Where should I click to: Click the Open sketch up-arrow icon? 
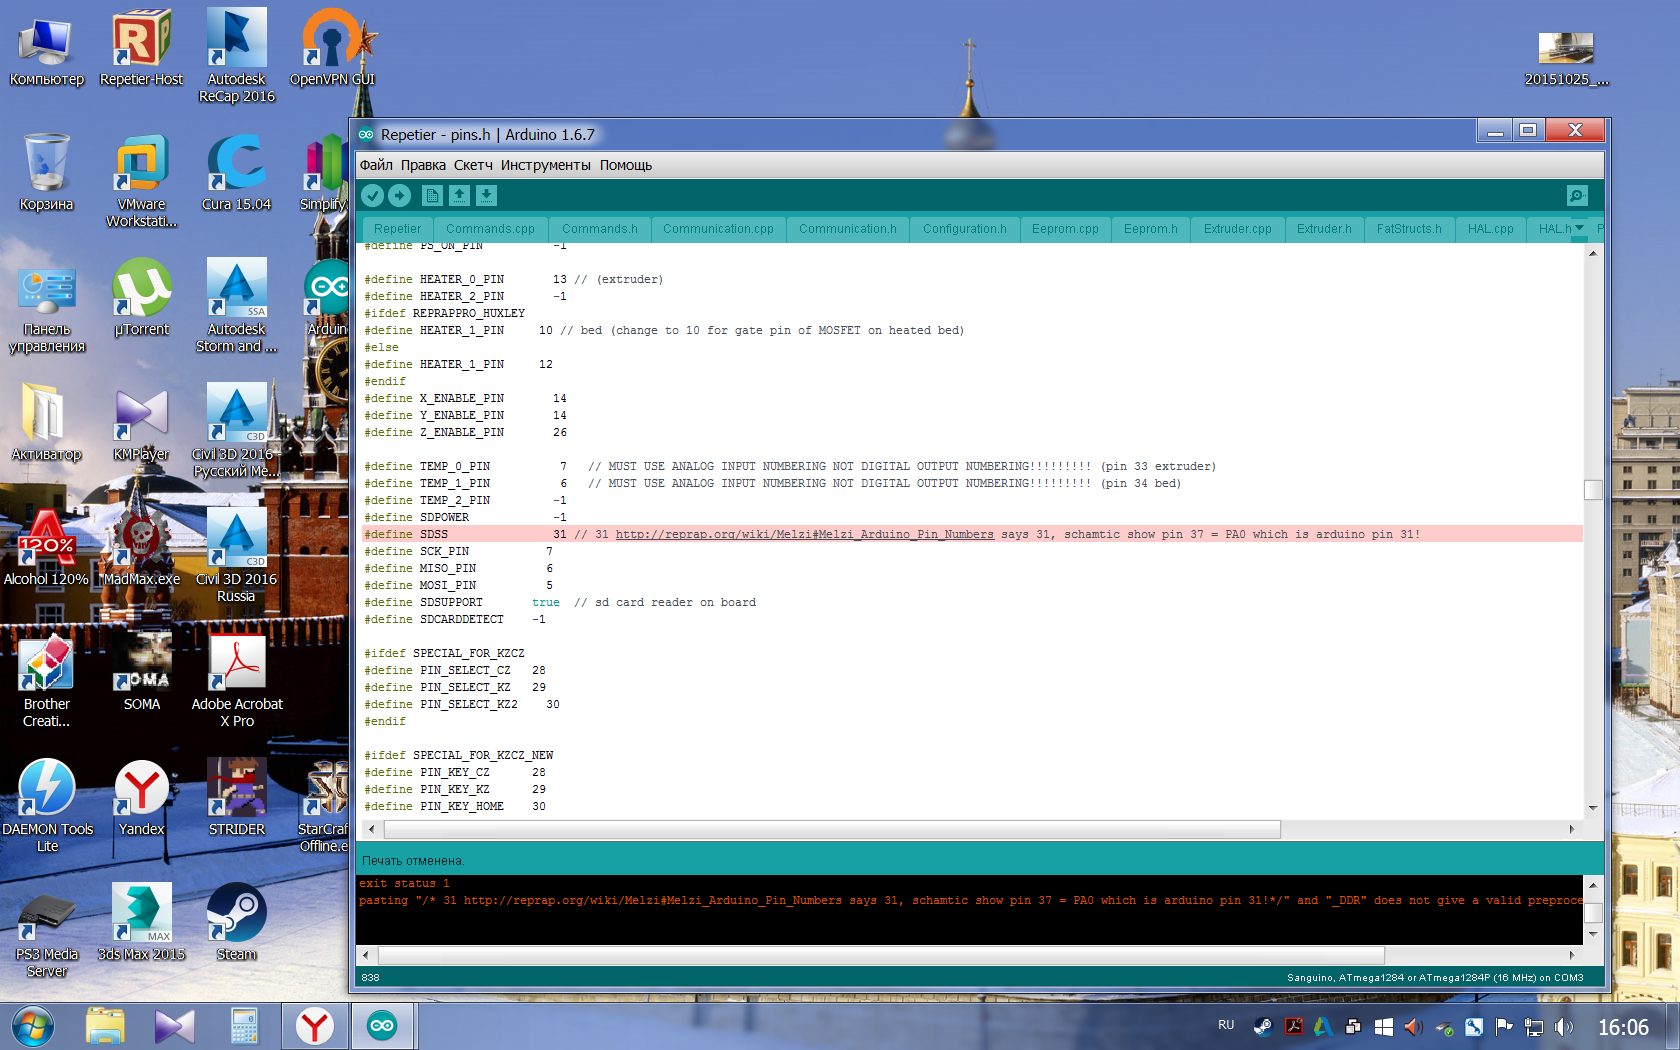tap(459, 196)
